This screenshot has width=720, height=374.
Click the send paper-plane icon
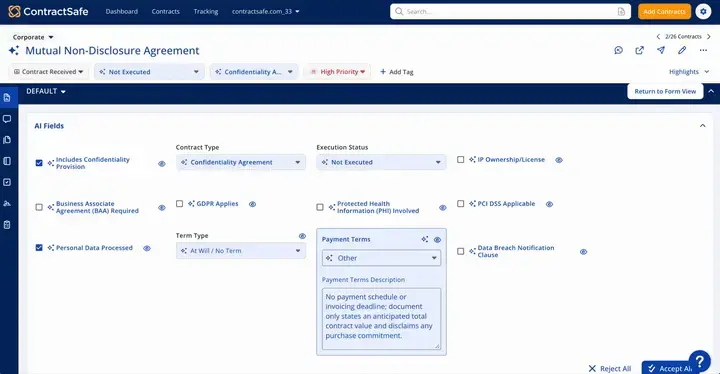tap(661, 50)
